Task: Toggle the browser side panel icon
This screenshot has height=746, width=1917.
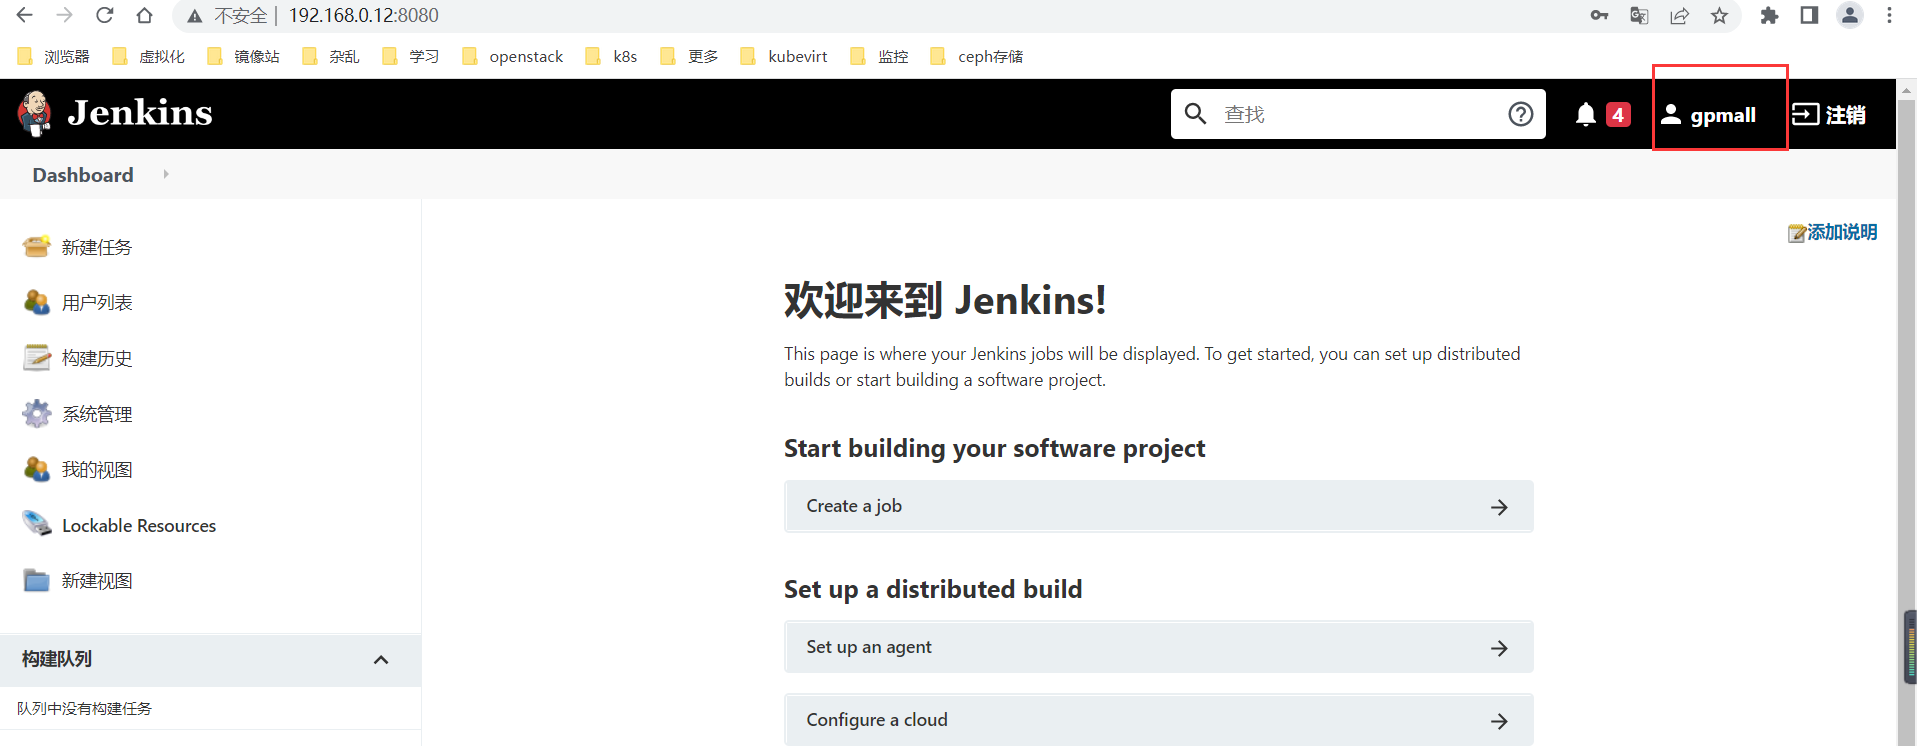Action: click(x=1809, y=15)
